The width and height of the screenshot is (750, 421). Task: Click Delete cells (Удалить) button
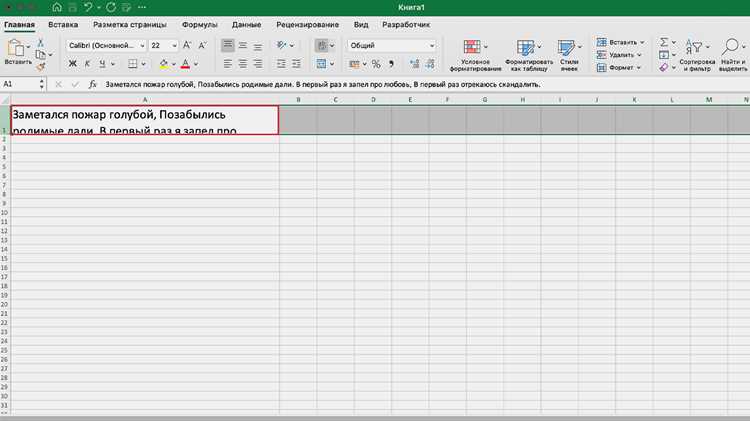[x=618, y=55]
